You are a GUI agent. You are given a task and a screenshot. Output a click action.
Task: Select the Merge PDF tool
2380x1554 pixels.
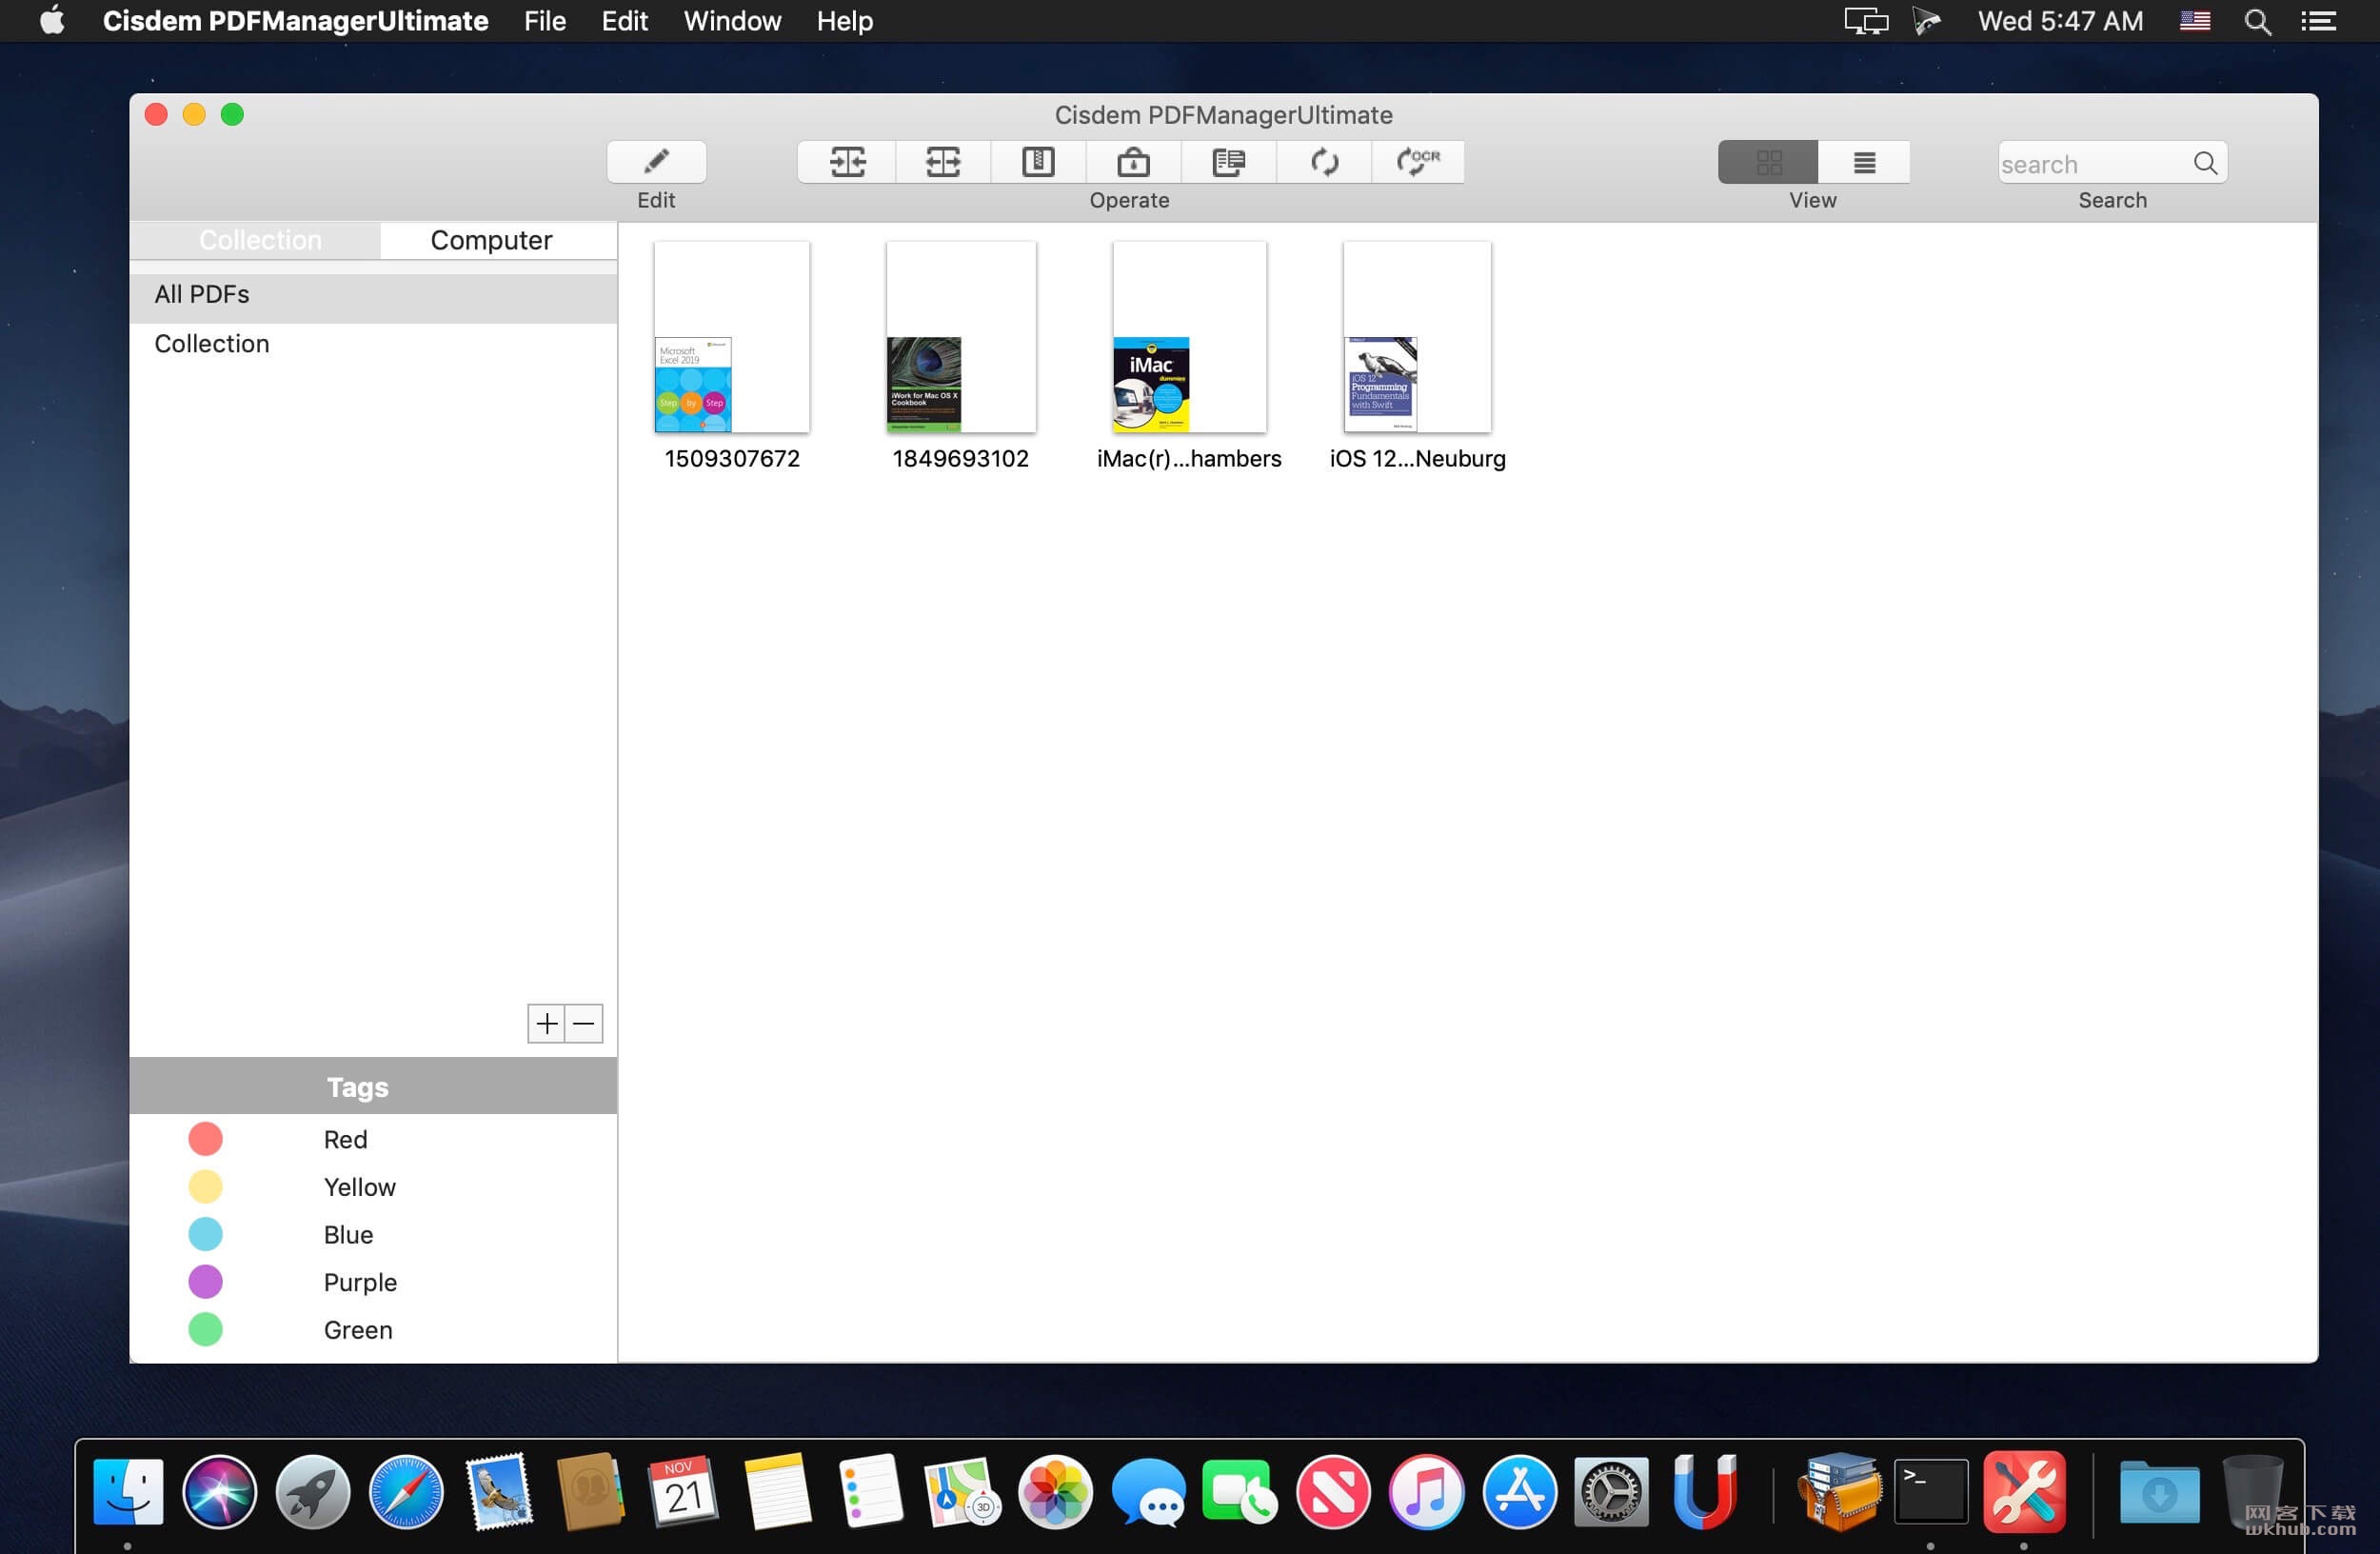pyautogui.click(x=846, y=162)
